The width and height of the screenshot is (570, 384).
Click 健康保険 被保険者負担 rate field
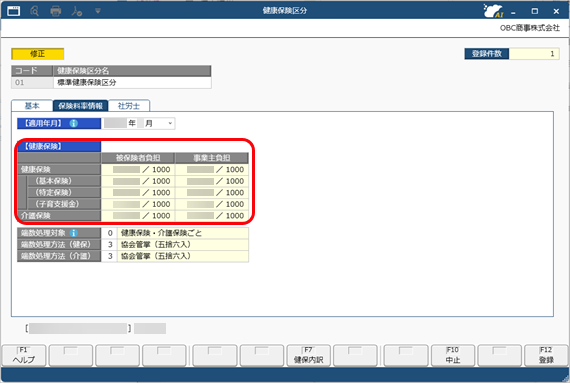(138, 169)
